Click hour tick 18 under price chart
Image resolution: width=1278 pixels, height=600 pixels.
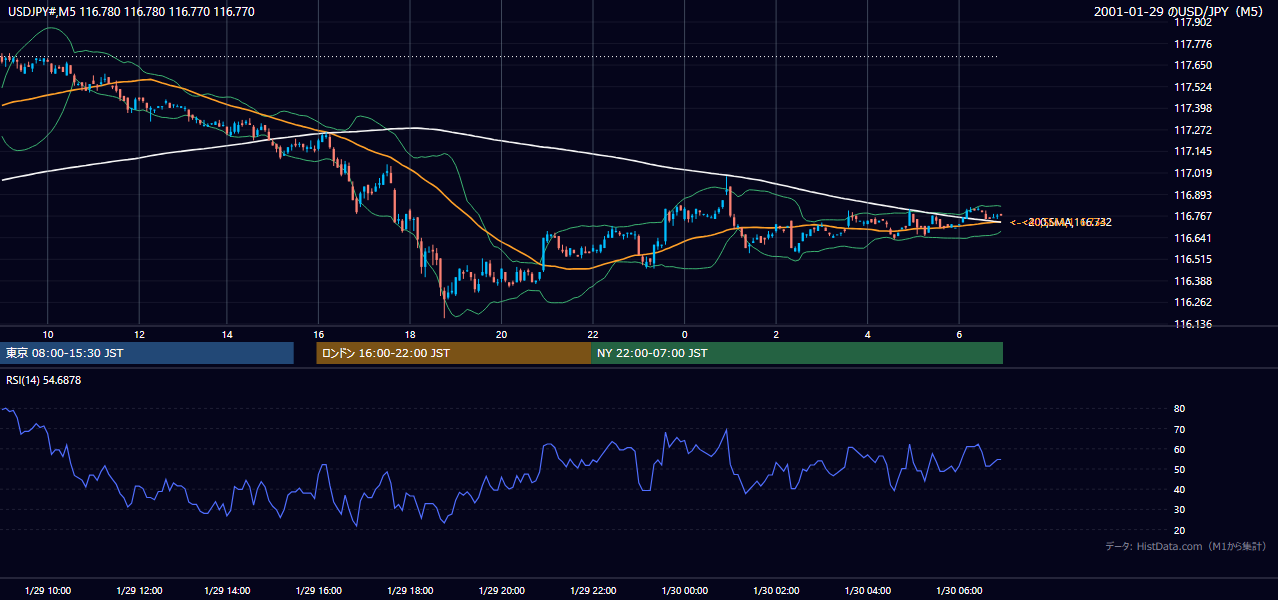click(x=410, y=334)
